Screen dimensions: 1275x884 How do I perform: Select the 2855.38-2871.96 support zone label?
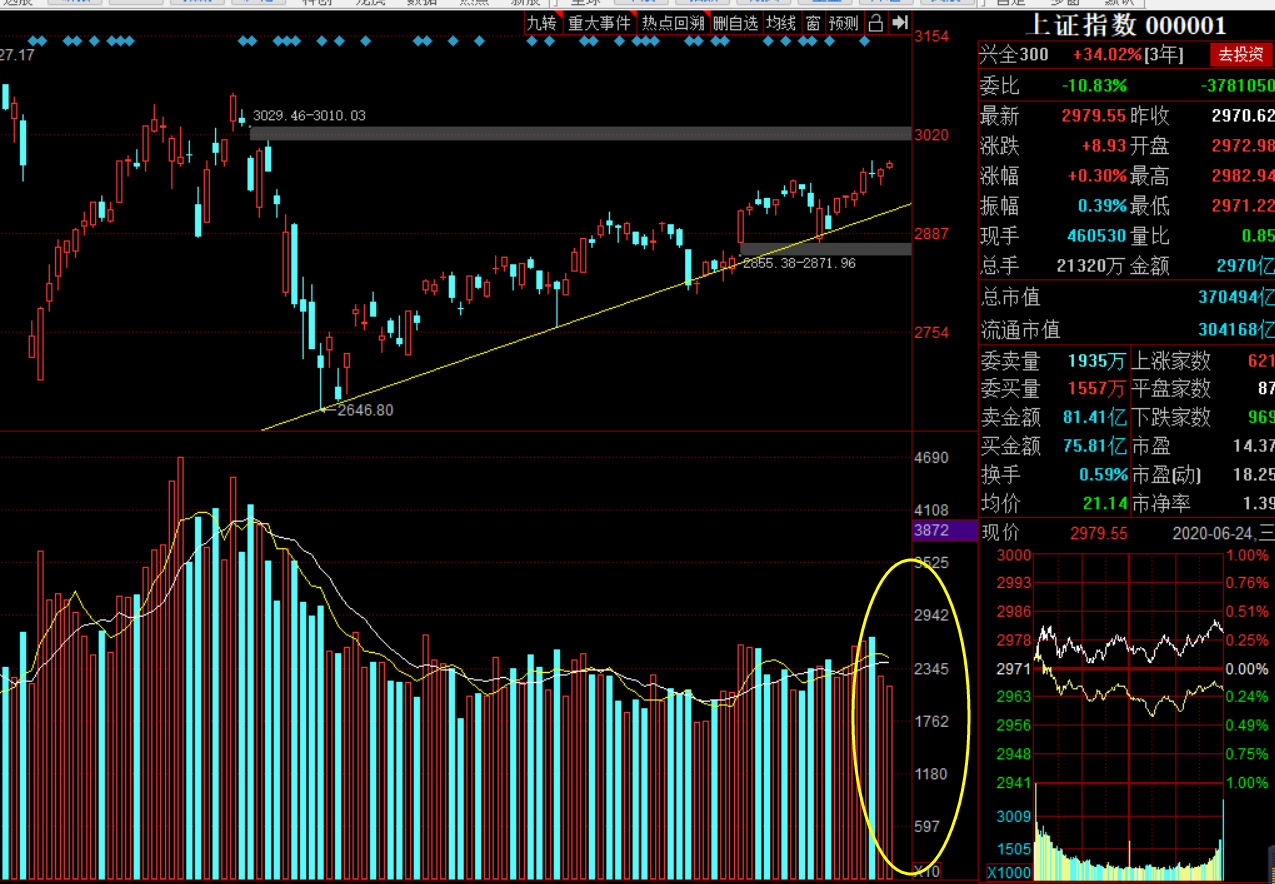(x=798, y=263)
